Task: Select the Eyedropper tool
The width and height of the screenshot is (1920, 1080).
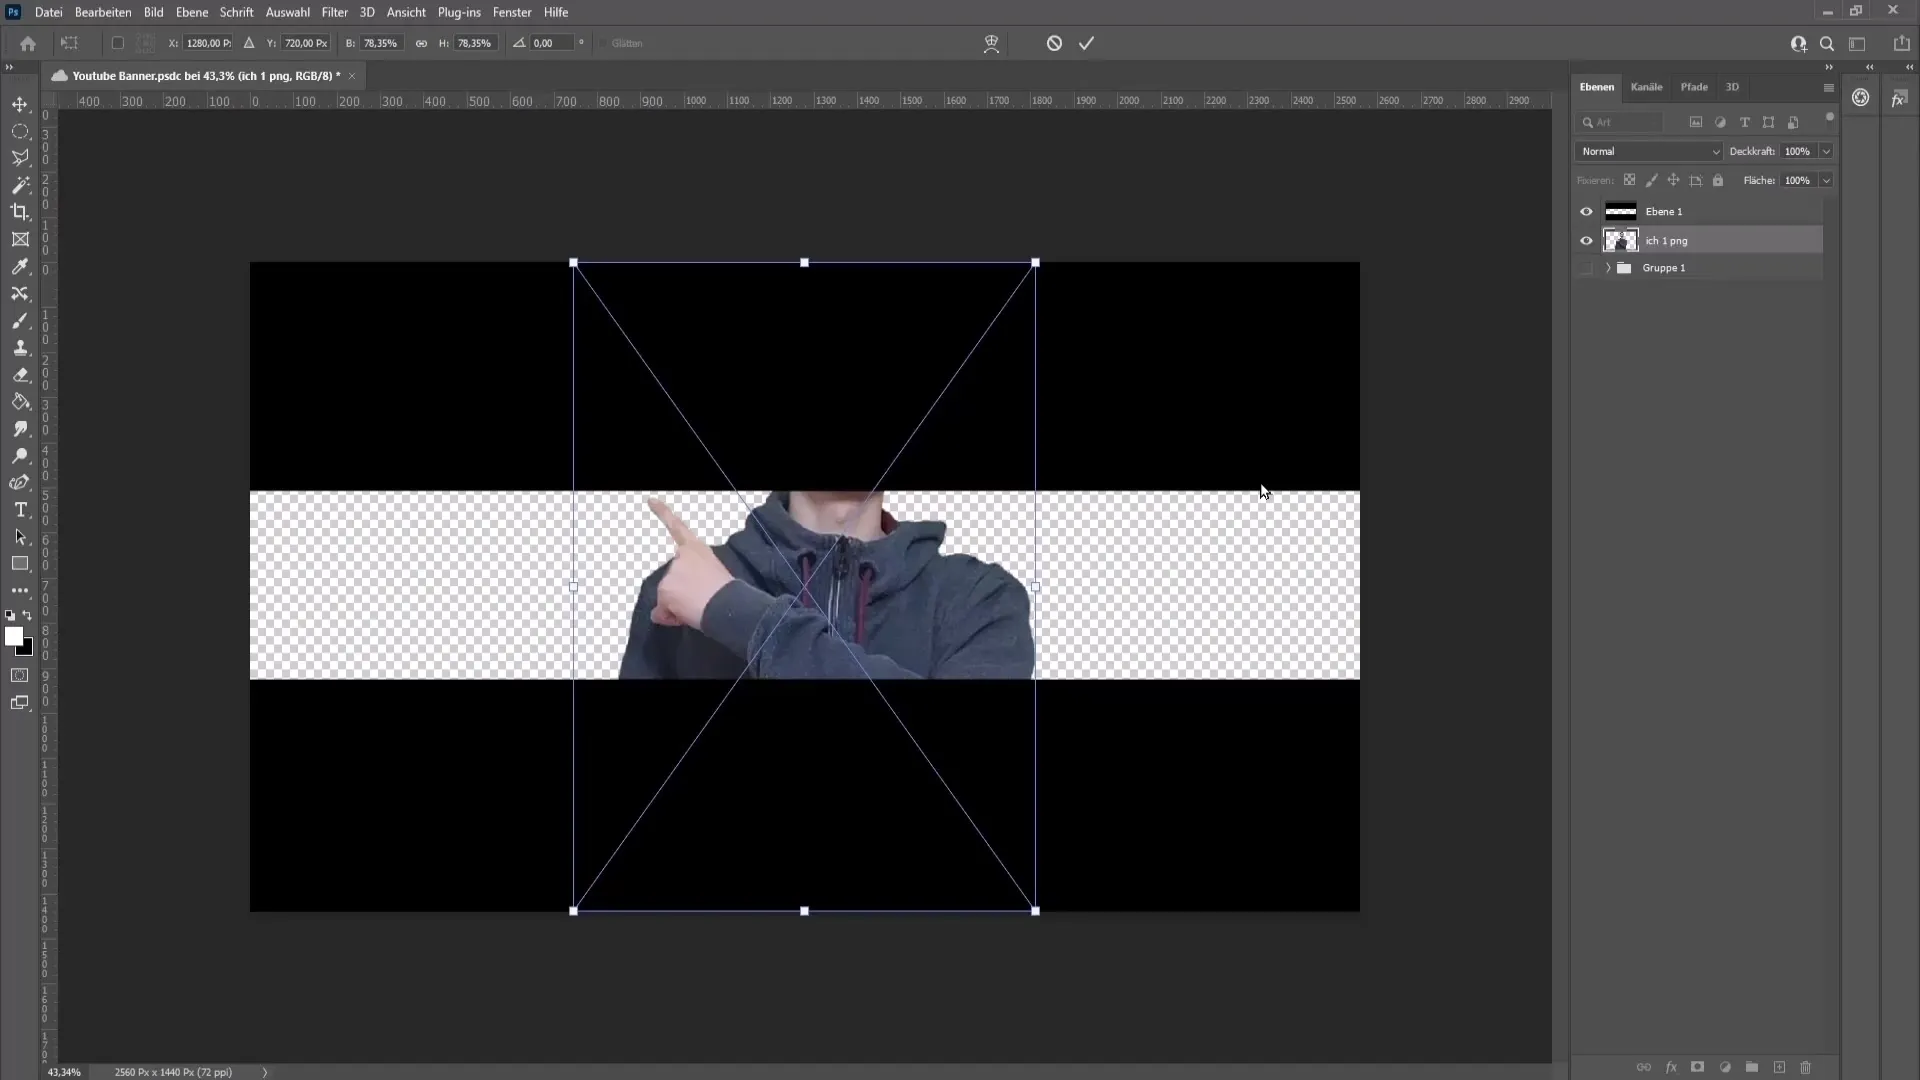Action: point(20,266)
